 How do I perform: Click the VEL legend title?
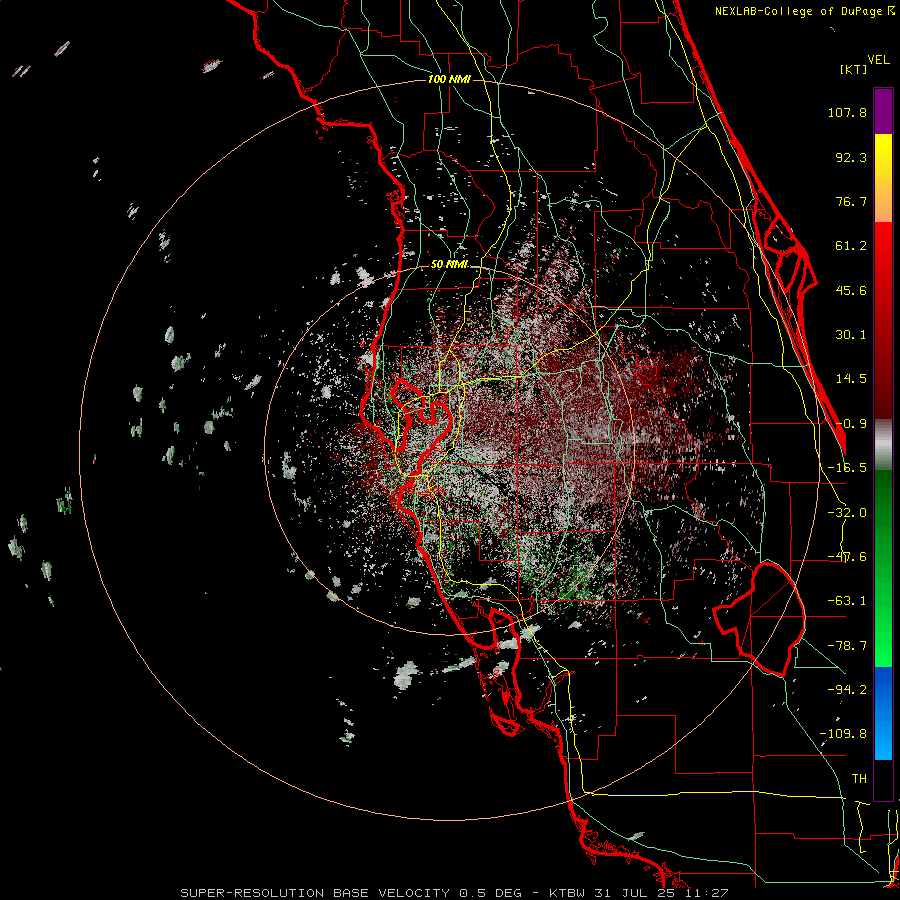pos(878,59)
